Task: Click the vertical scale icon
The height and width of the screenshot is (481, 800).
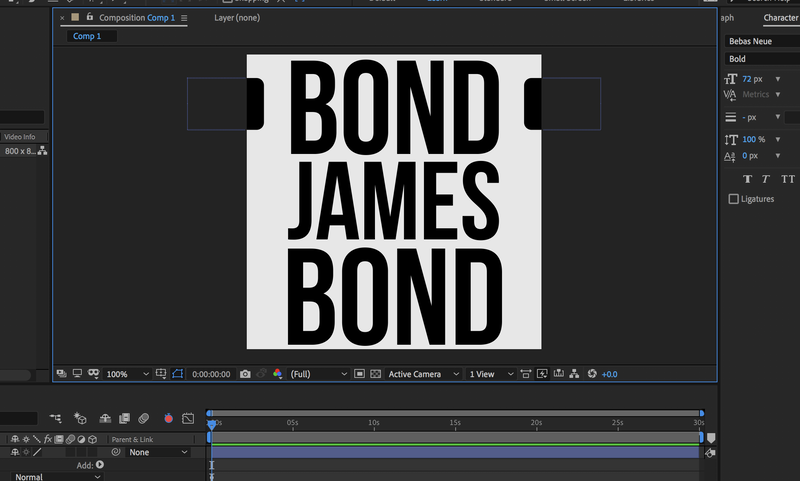Action: pos(731,139)
